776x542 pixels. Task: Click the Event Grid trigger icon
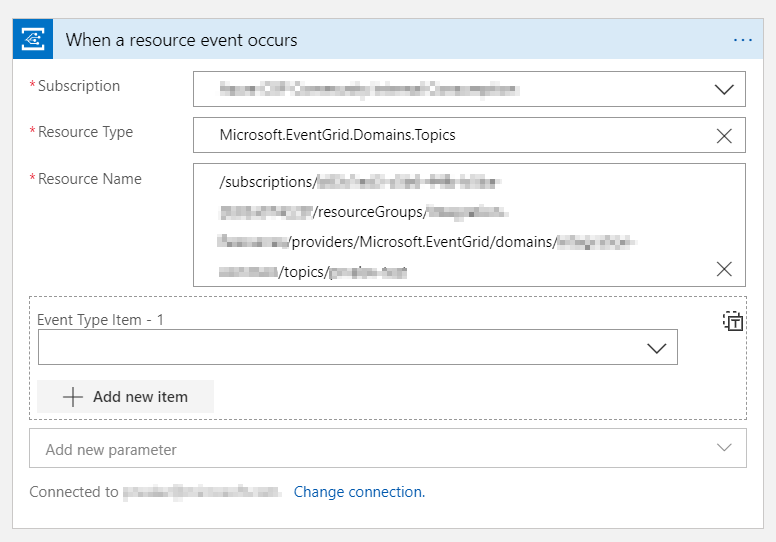click(x=32, y=40)
